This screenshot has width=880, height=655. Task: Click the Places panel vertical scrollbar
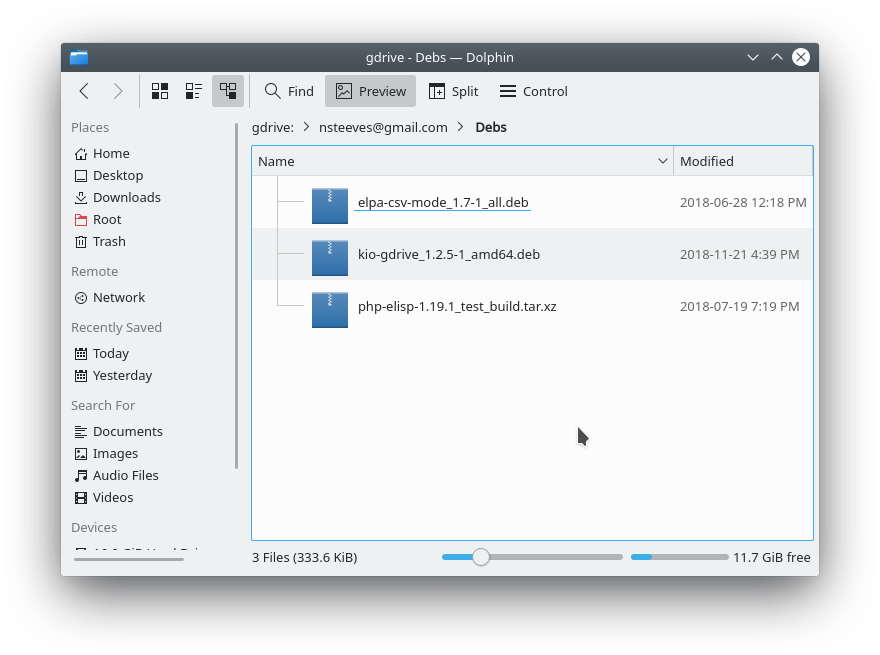pyautogui.click(x=236, y=296)
